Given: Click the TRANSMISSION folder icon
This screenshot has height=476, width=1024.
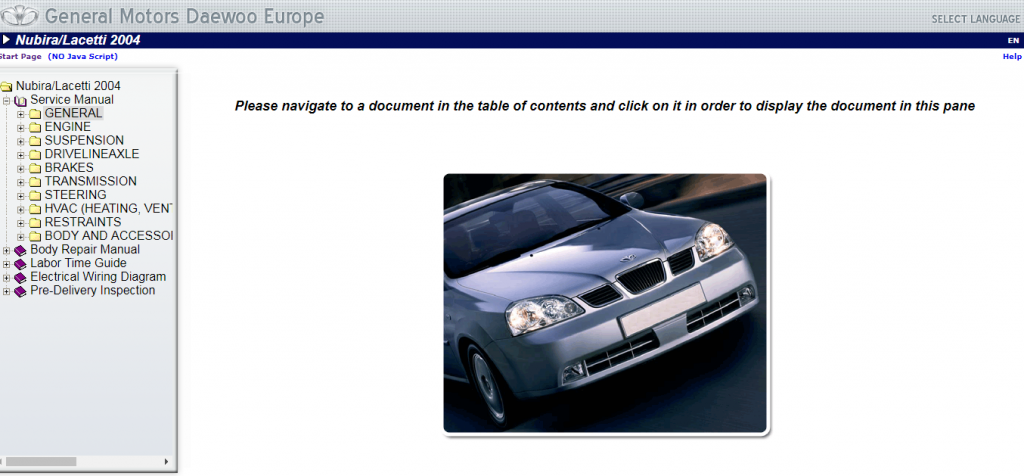Looking at the screenshot, I should click(x=35, y=182).
